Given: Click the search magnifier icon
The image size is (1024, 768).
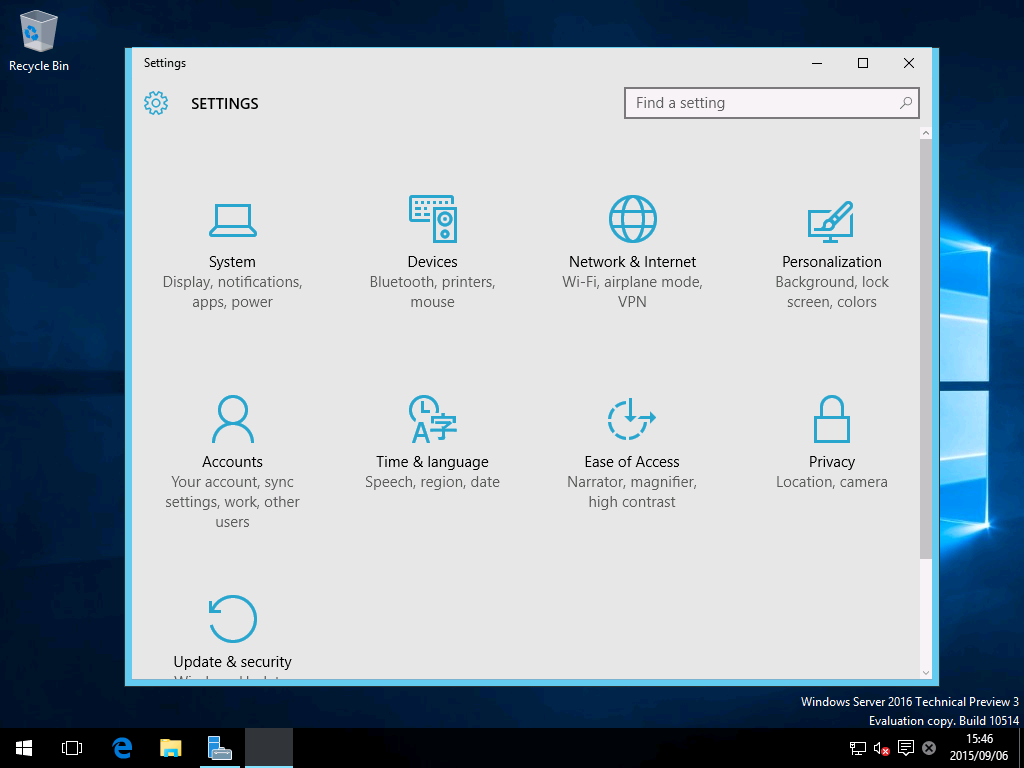Looking at the screenshot, I should [905, 103].
